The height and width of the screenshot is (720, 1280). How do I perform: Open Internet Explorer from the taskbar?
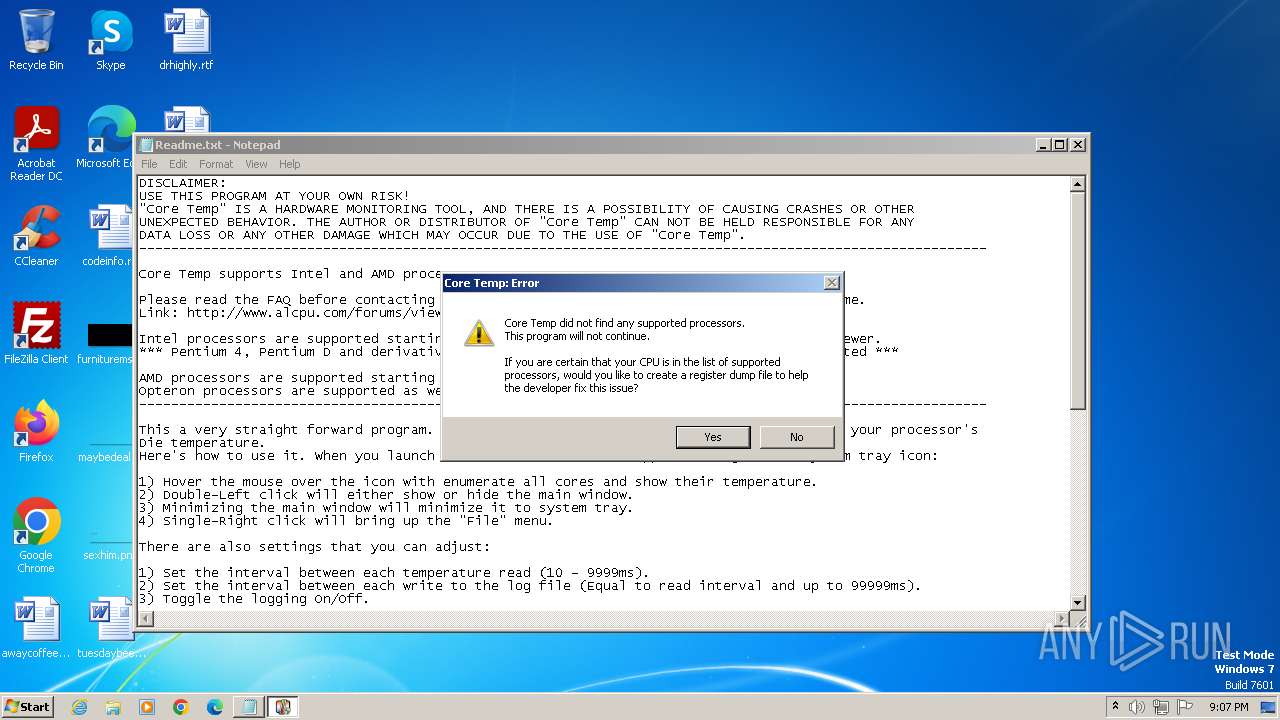(x=79, y=707)
